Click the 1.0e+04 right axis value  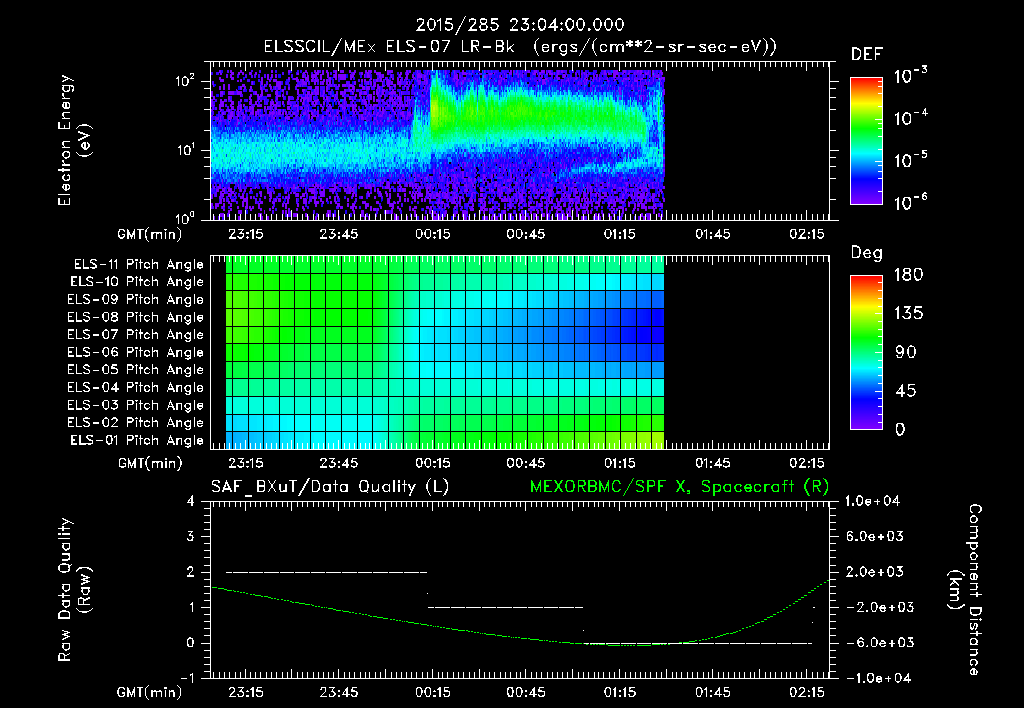[x=872, y=501]
